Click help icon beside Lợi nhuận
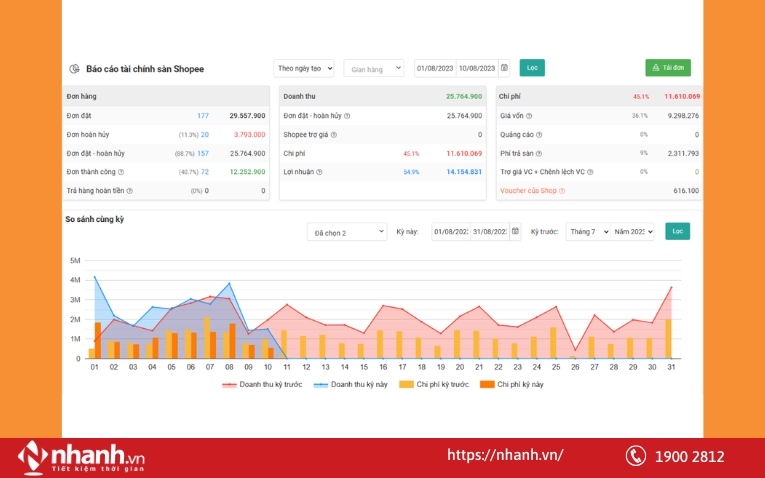Screen dimensions: 765x478 tap(319, 172)
